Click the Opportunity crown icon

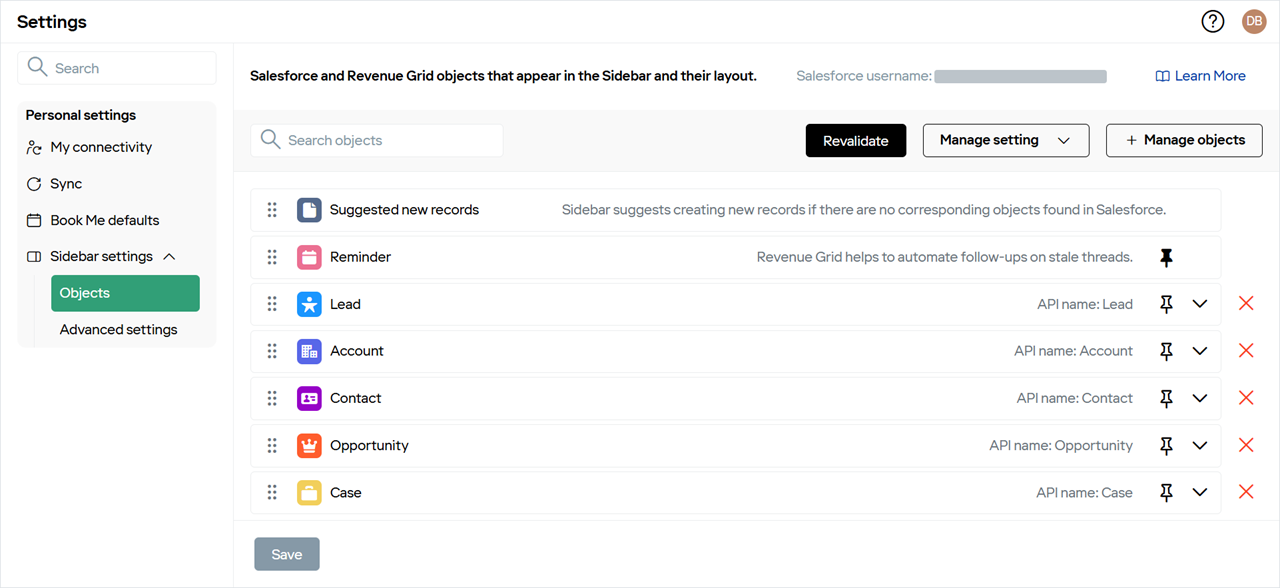click(x=309, y=445)
